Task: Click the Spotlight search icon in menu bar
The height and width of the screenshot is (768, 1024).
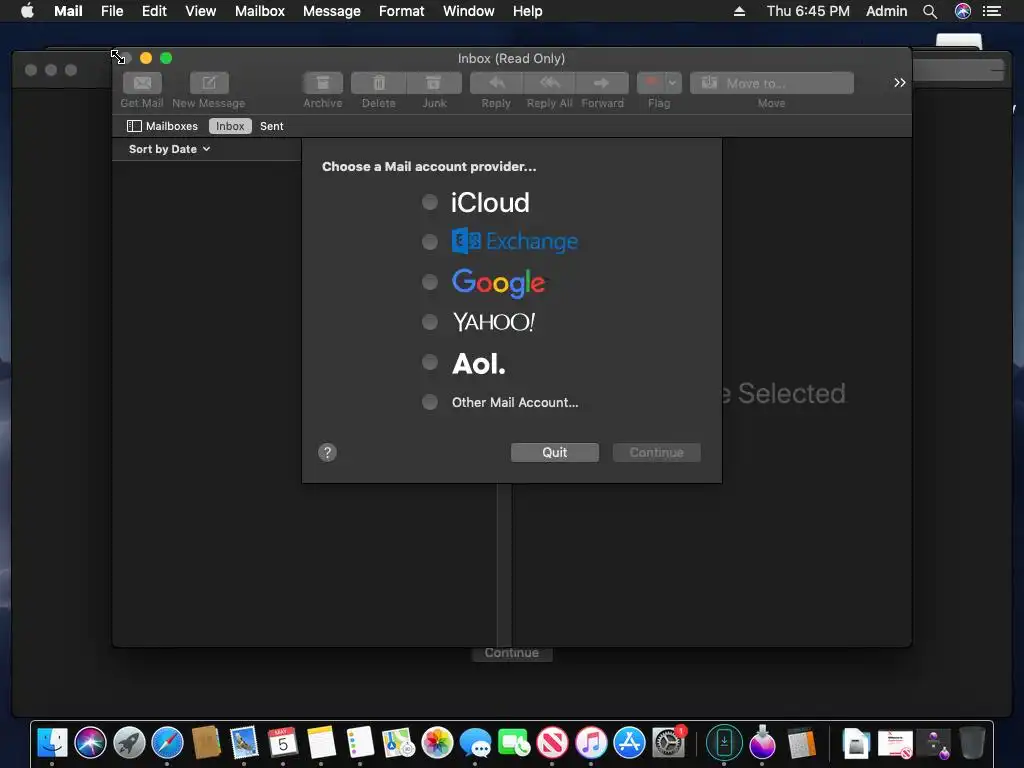Action: [x=930, y=11]
